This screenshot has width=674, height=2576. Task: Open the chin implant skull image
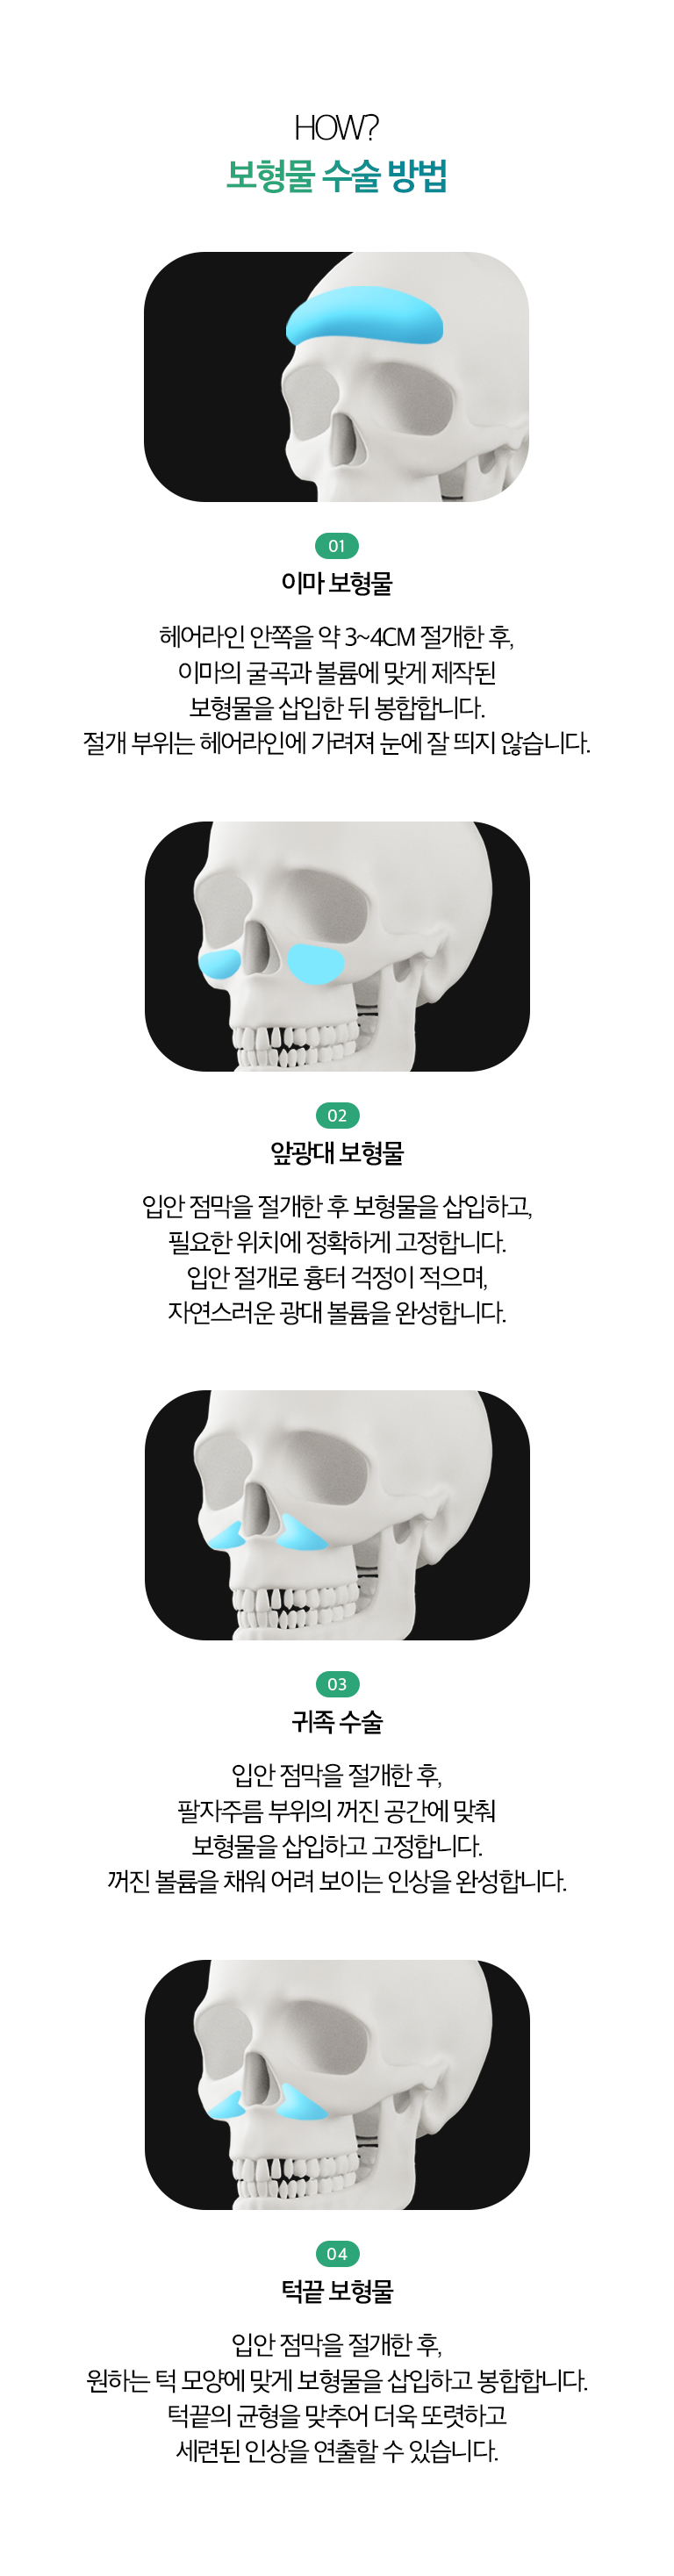click(336, 2084)
